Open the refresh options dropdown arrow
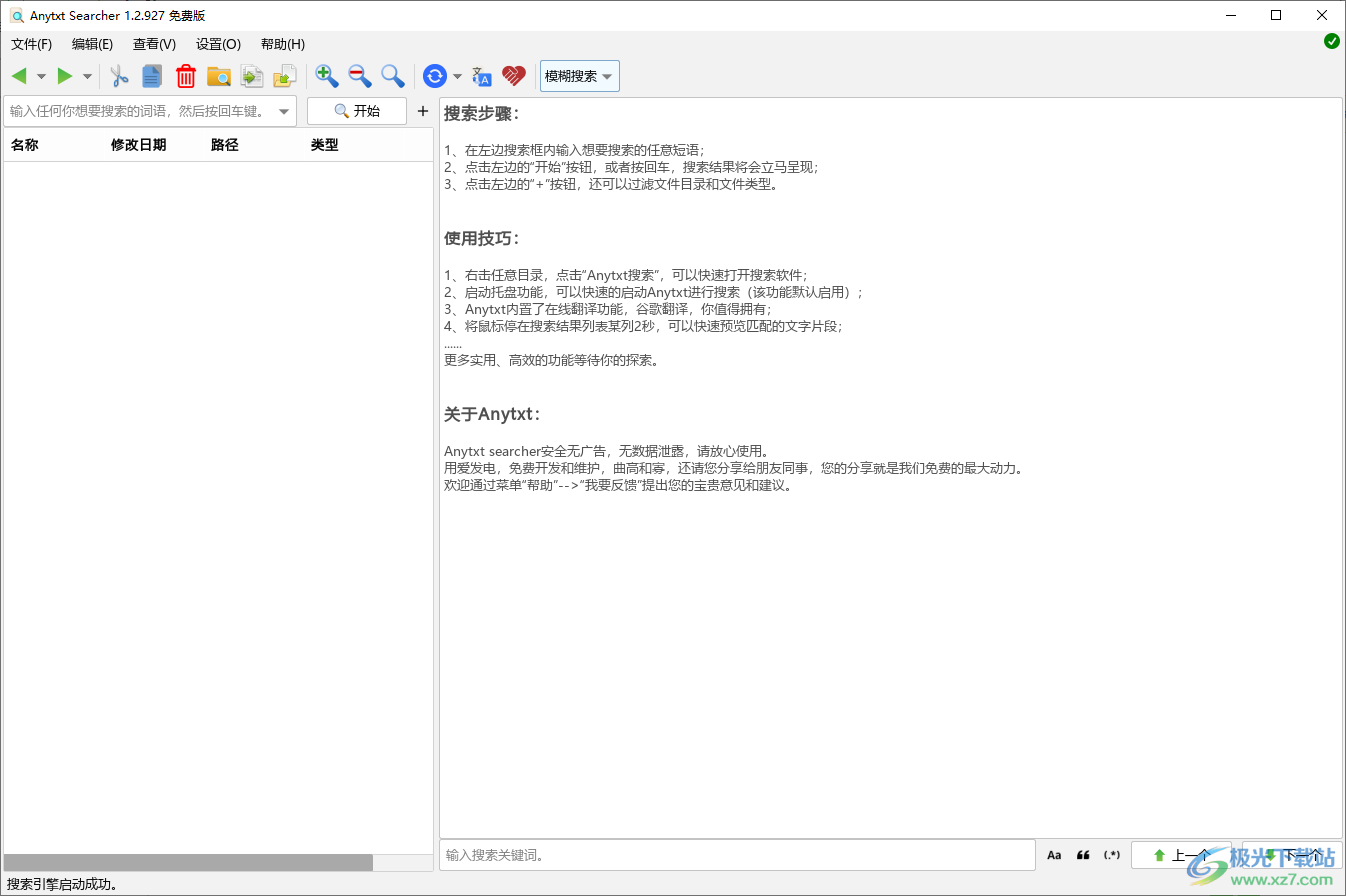 [457, 76]
